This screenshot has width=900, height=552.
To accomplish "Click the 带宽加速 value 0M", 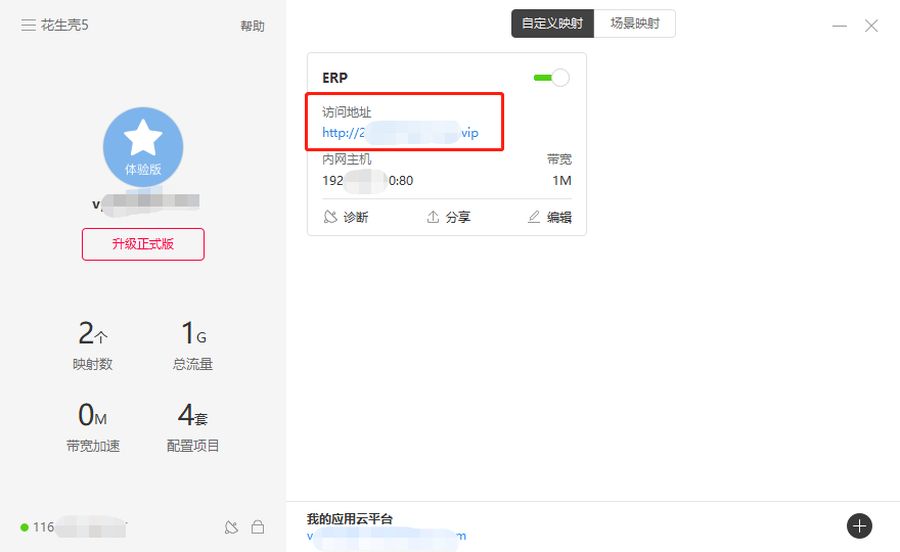I will pos(92,415).
